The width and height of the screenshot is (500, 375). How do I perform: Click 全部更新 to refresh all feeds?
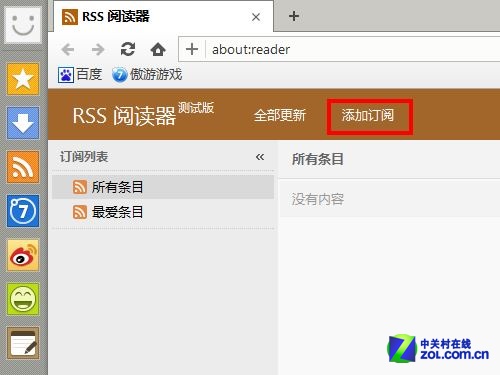point(280,115)
